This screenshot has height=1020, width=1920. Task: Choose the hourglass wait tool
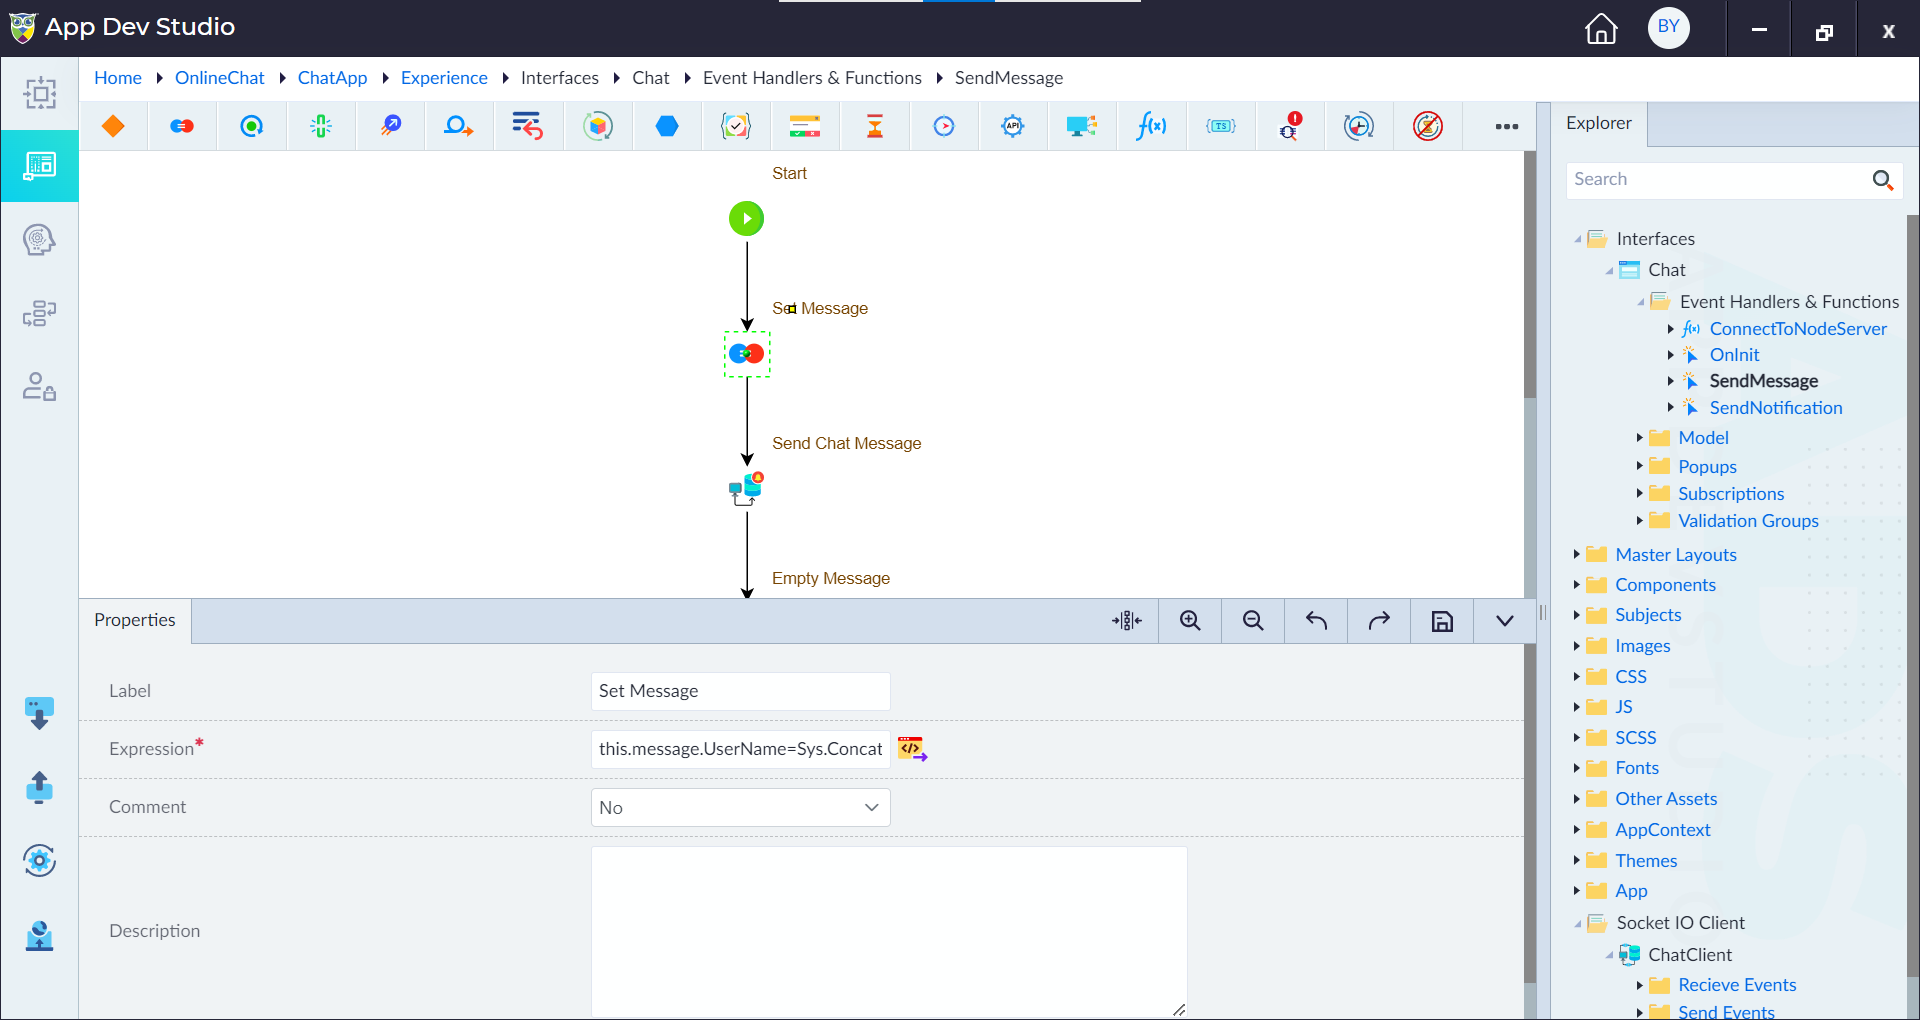point(875,126)
